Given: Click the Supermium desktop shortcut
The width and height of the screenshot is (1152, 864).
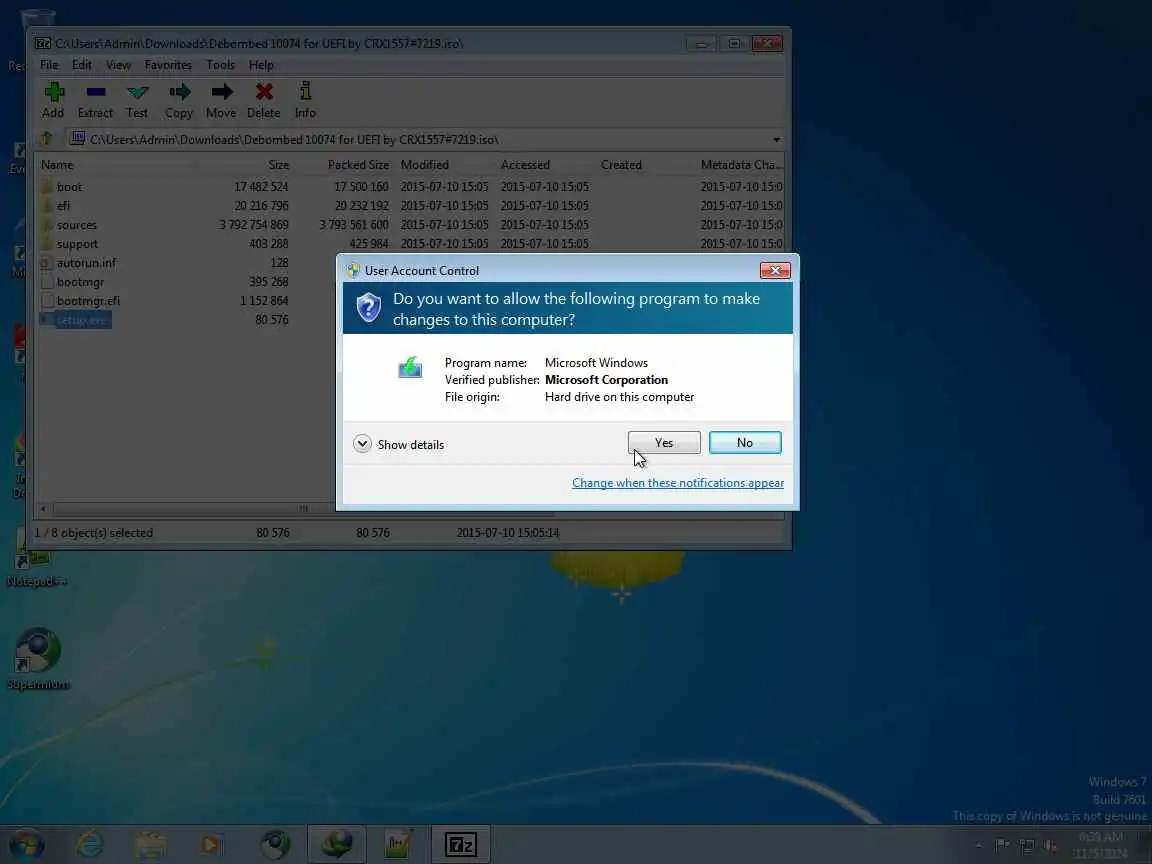Looking at the screenshot, I should coord(37,659).
